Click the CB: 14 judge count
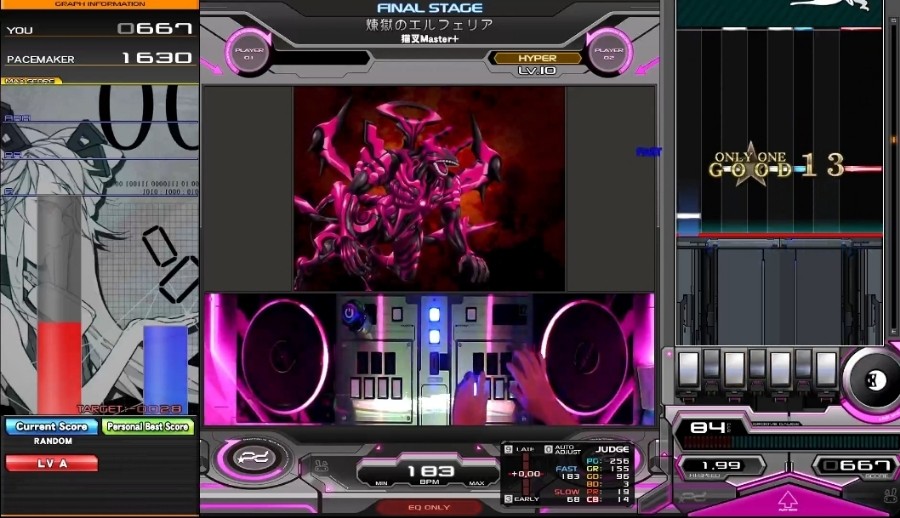This screenshot has width=900, height=518. (x=608, y=500)
